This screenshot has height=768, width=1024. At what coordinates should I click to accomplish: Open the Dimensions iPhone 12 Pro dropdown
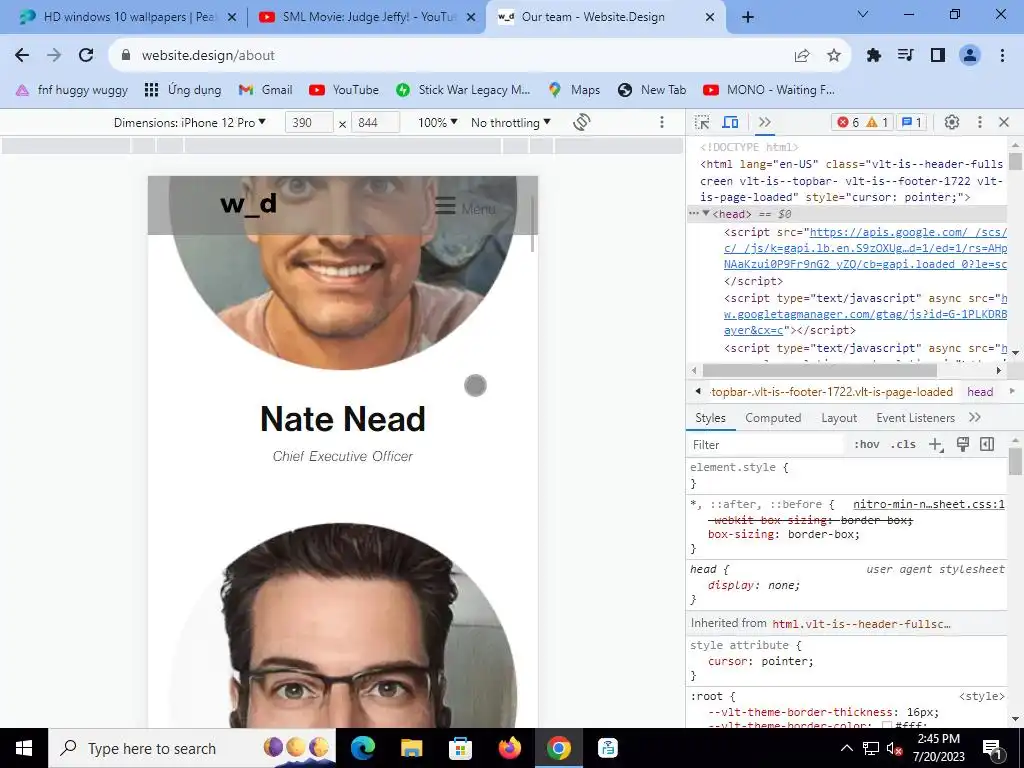tap(190, 123)
